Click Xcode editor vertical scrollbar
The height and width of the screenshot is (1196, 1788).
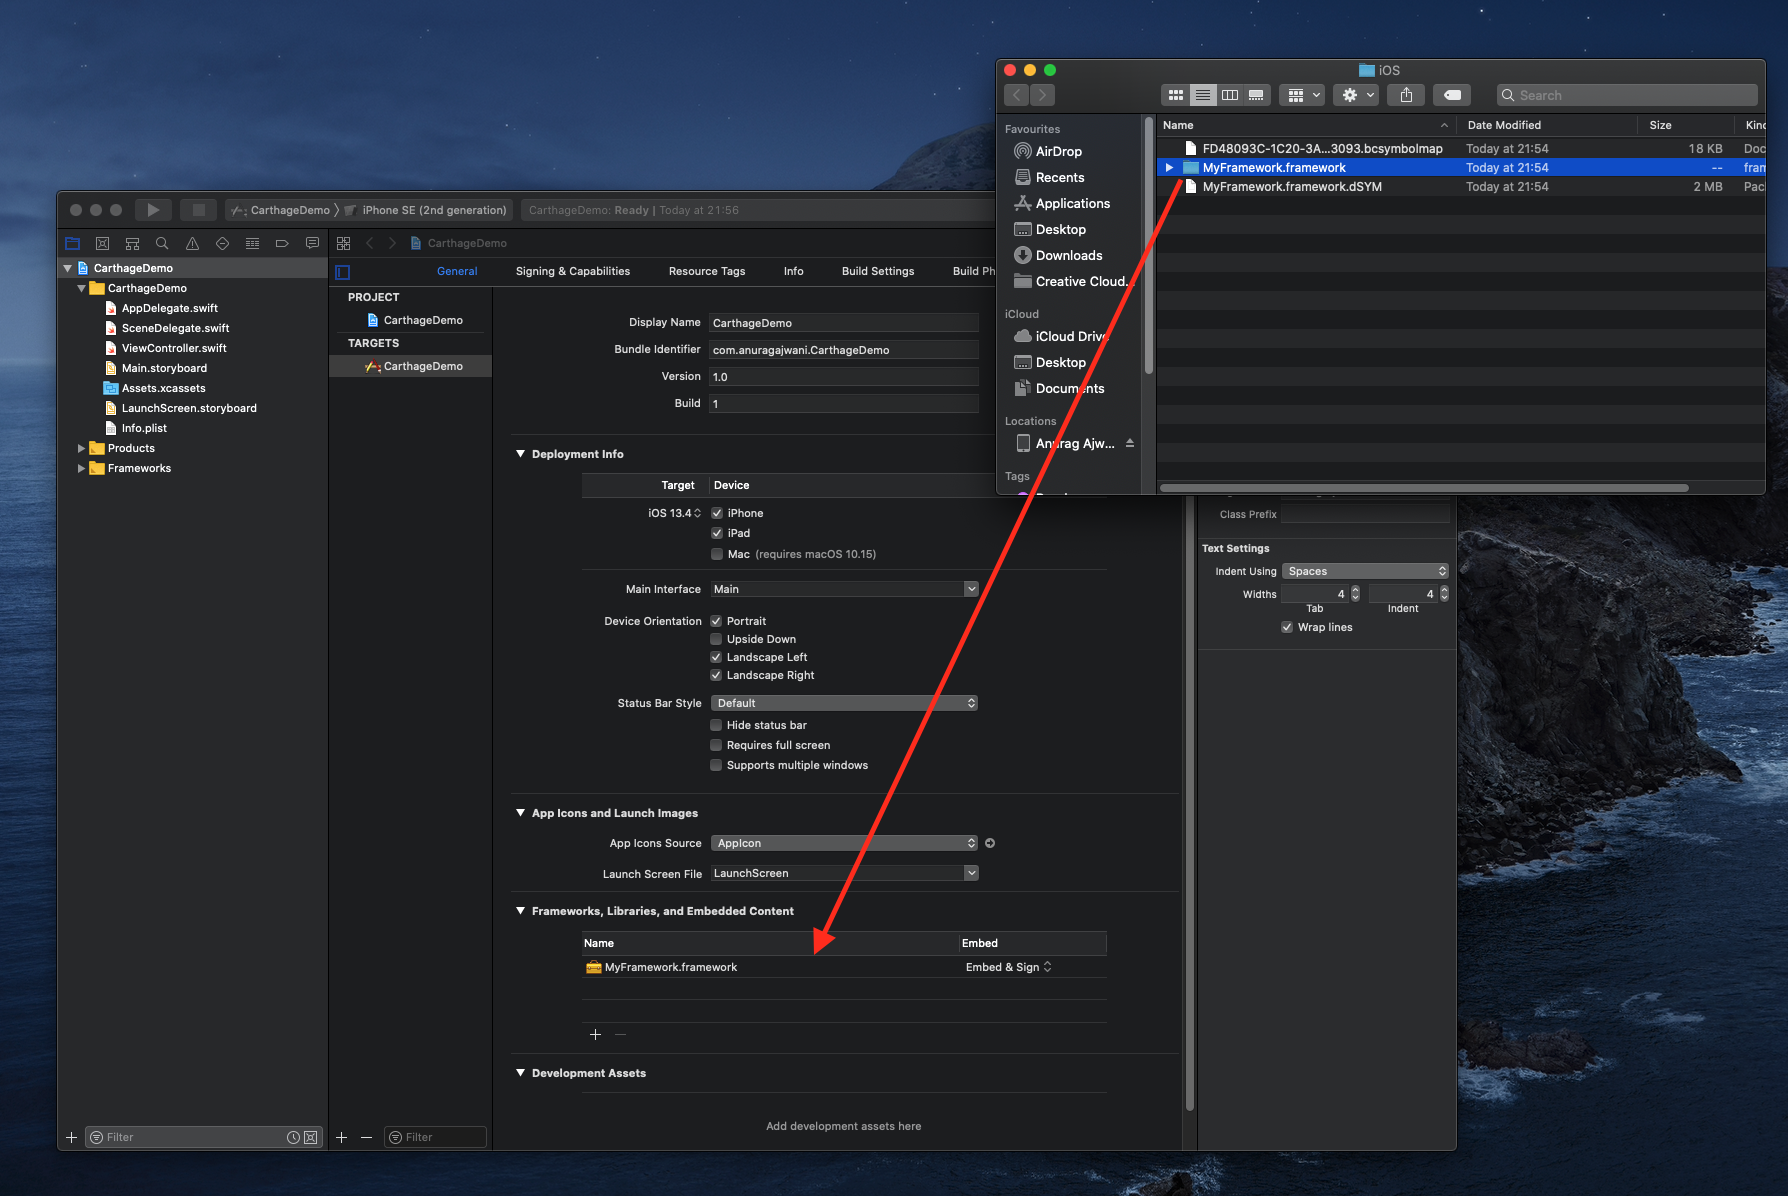1189,805
